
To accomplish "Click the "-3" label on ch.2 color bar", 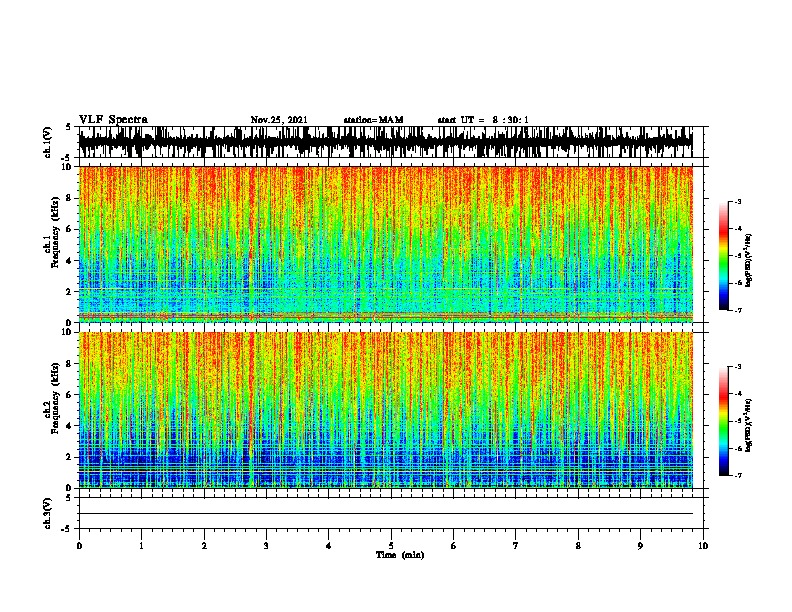I will 737,367.
